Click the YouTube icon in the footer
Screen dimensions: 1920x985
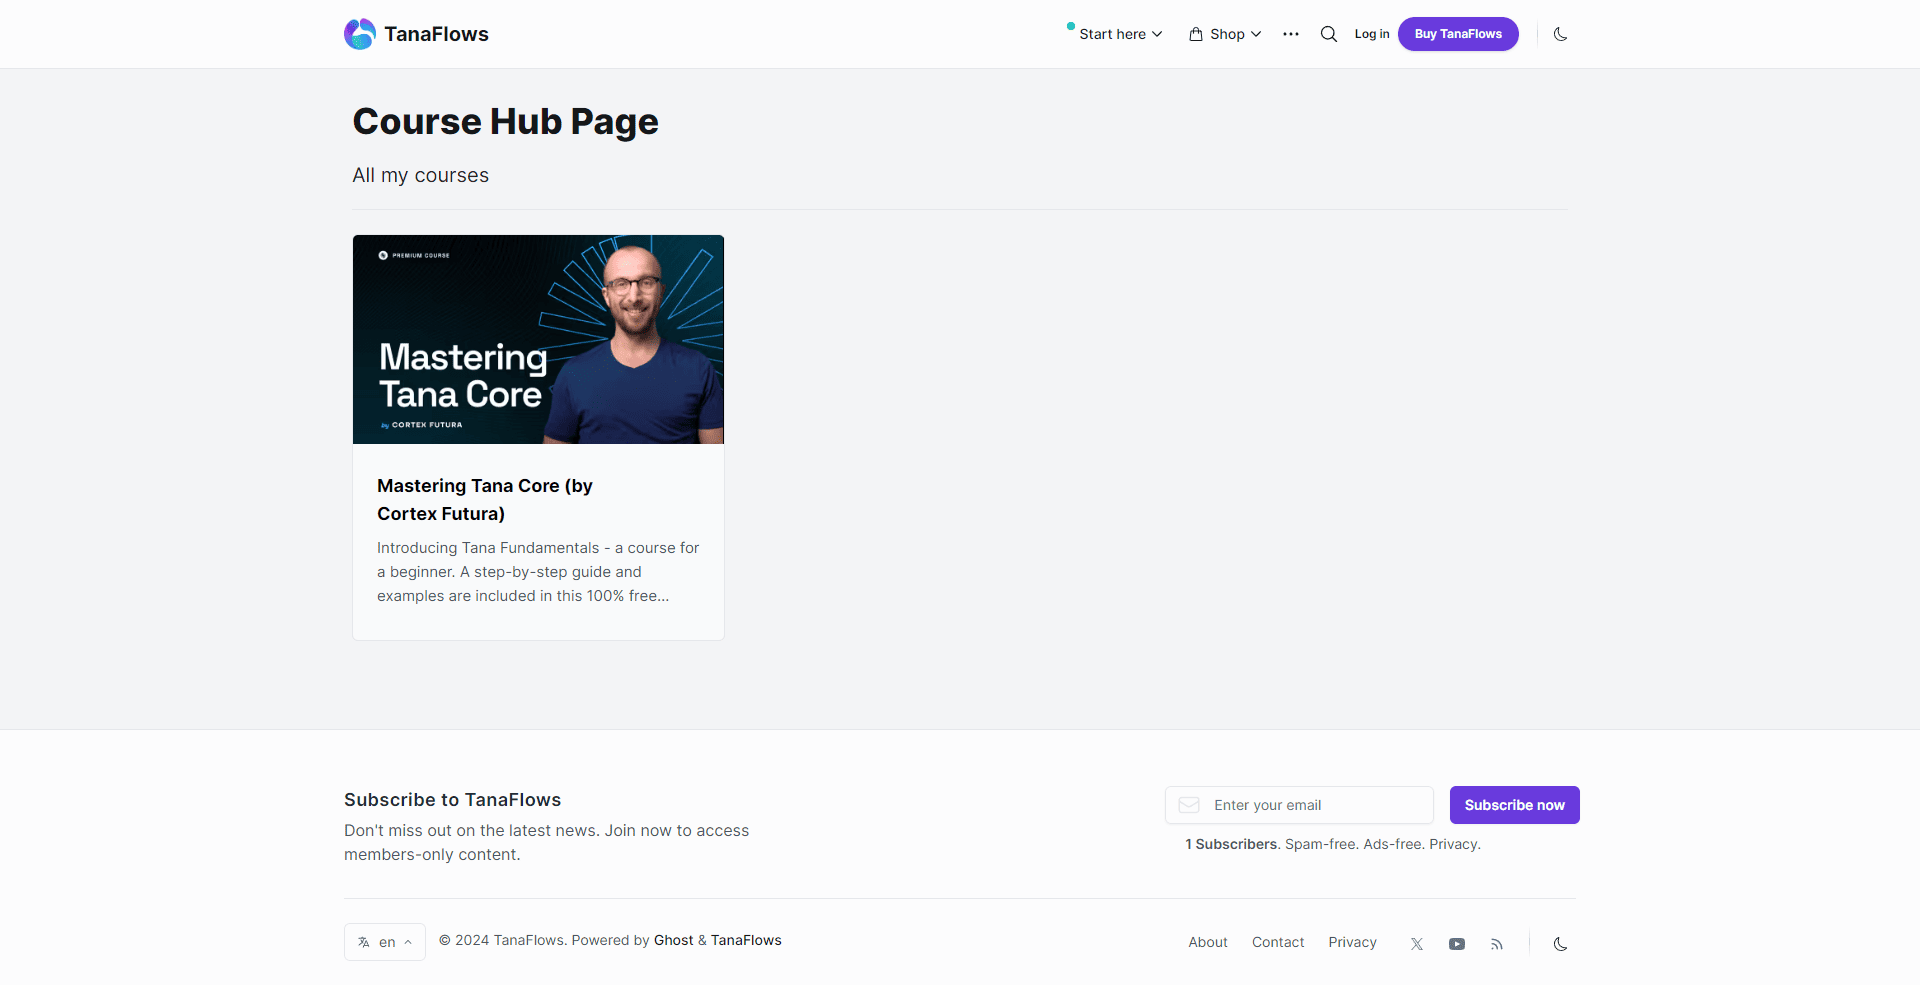tap(1457, 943)
